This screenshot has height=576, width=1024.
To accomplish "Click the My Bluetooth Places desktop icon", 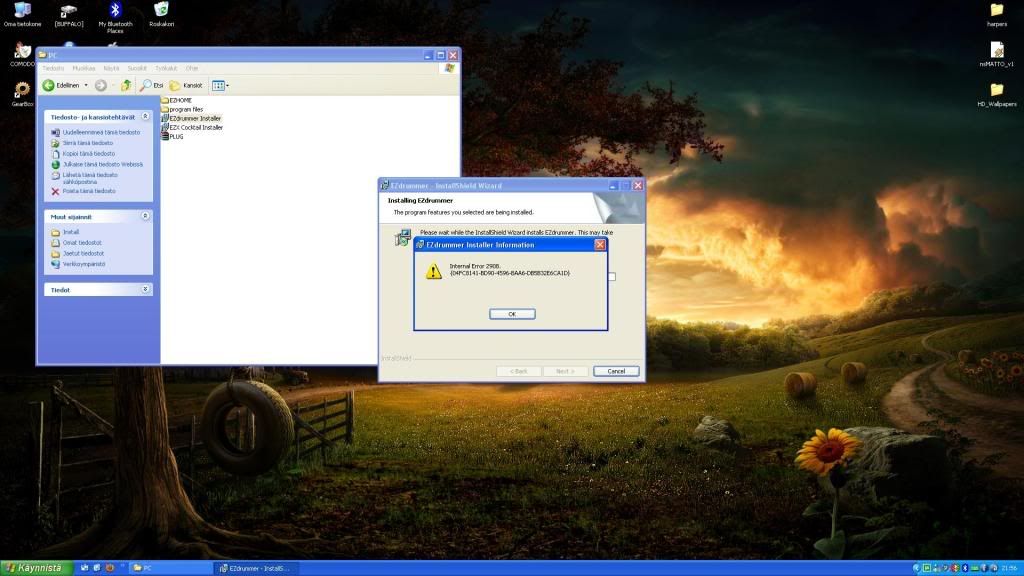I will pyautogui.click(x=115, y=18).
